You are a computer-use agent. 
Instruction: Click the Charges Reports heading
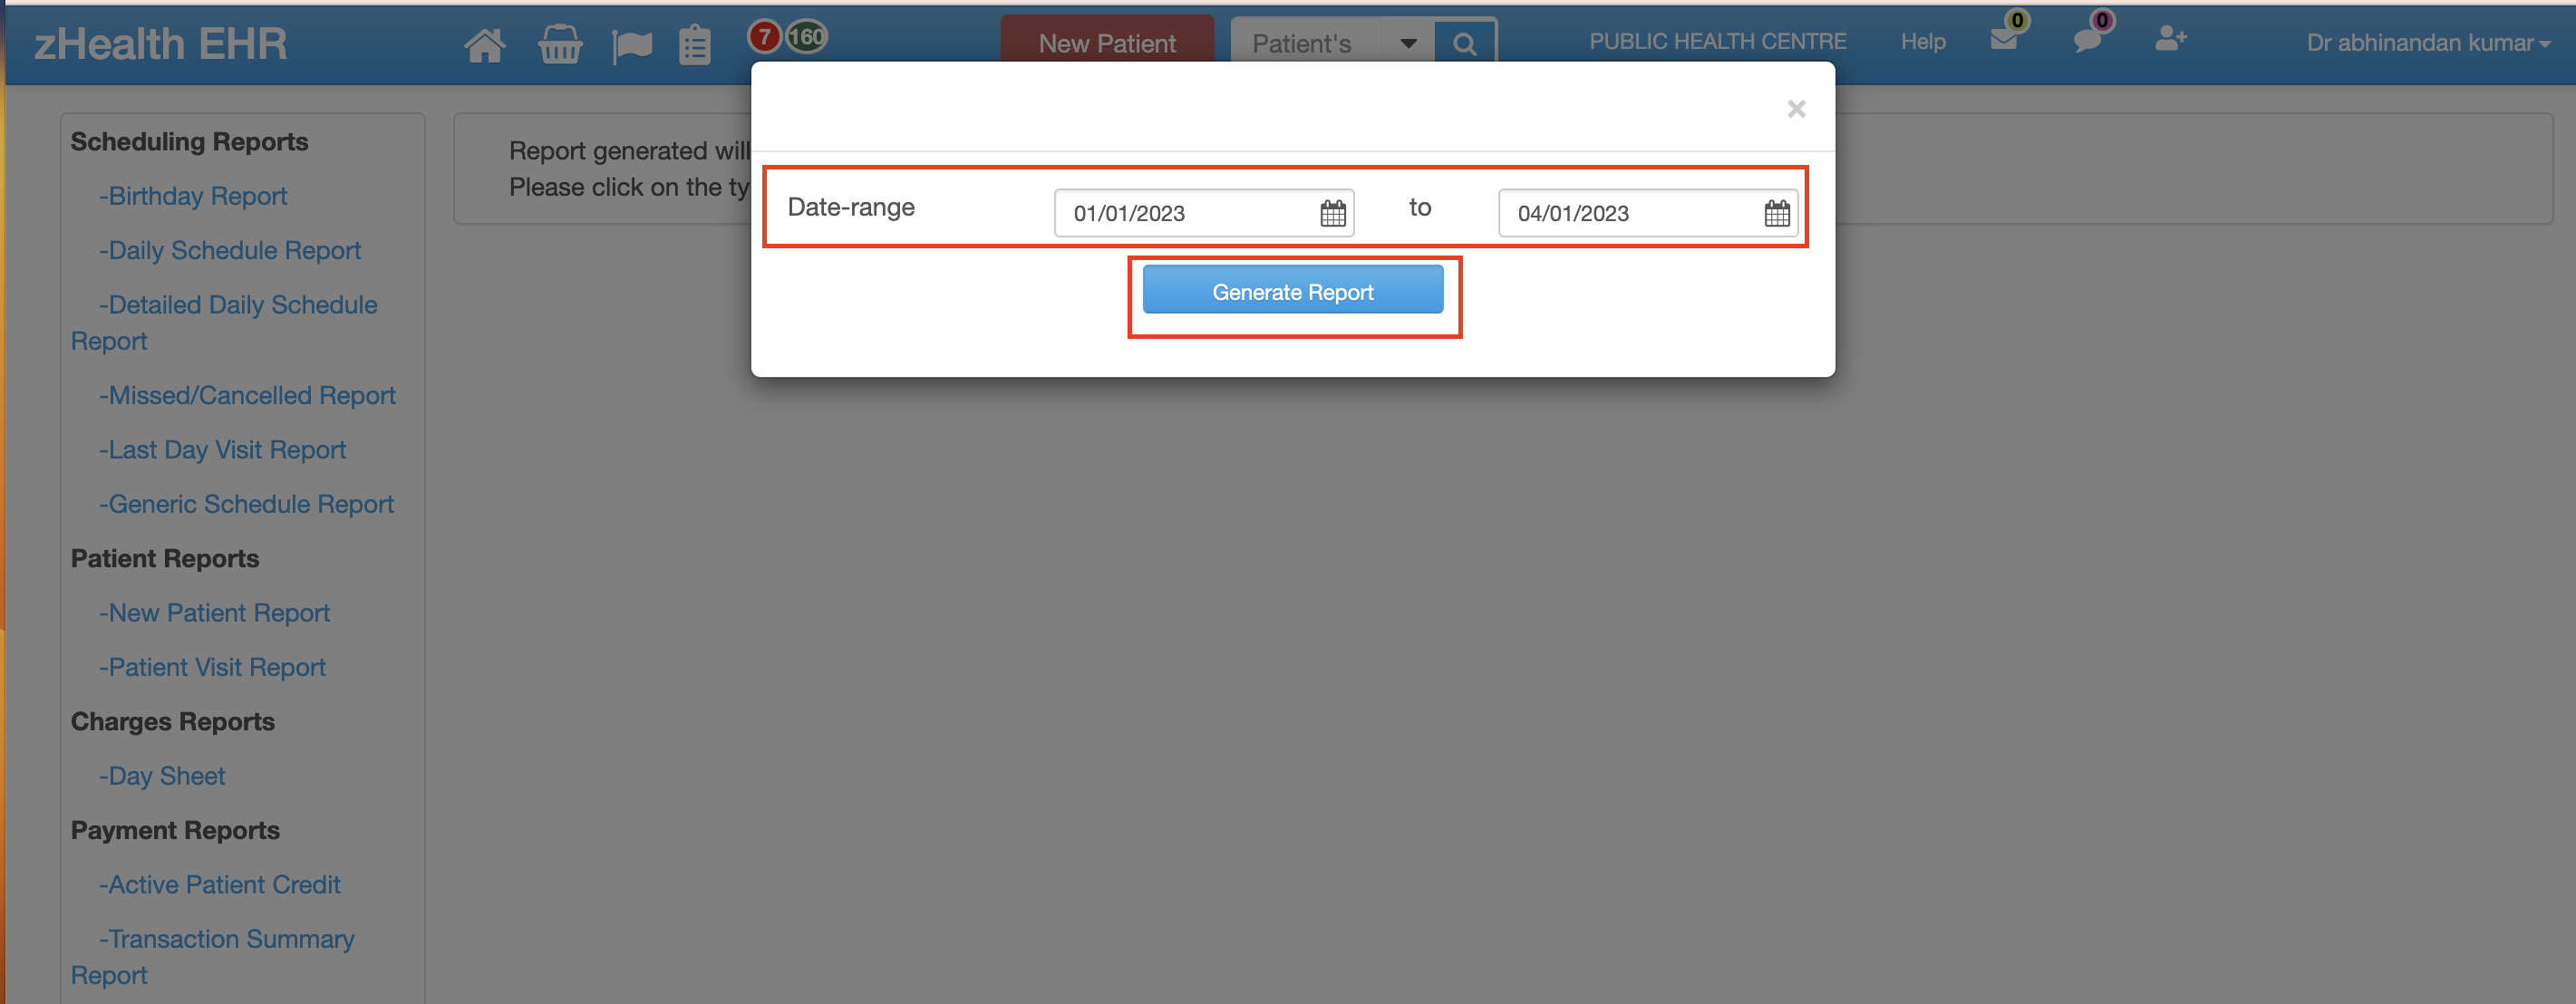click(x=172, y=722)
